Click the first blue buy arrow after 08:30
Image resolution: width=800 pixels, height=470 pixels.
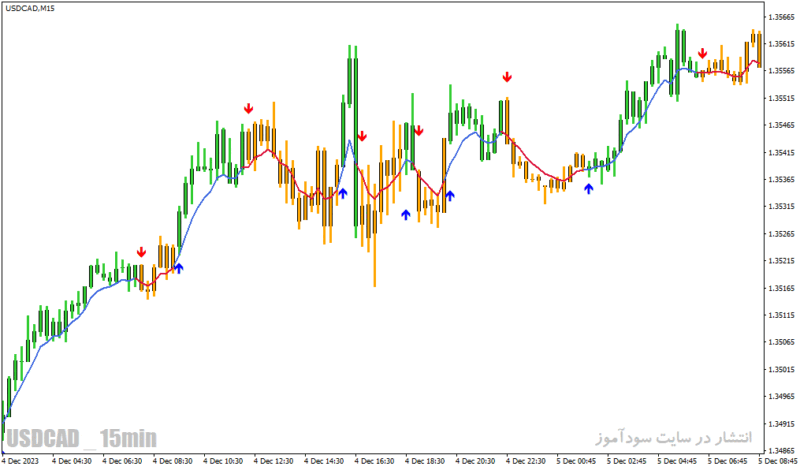click(179, 268)
